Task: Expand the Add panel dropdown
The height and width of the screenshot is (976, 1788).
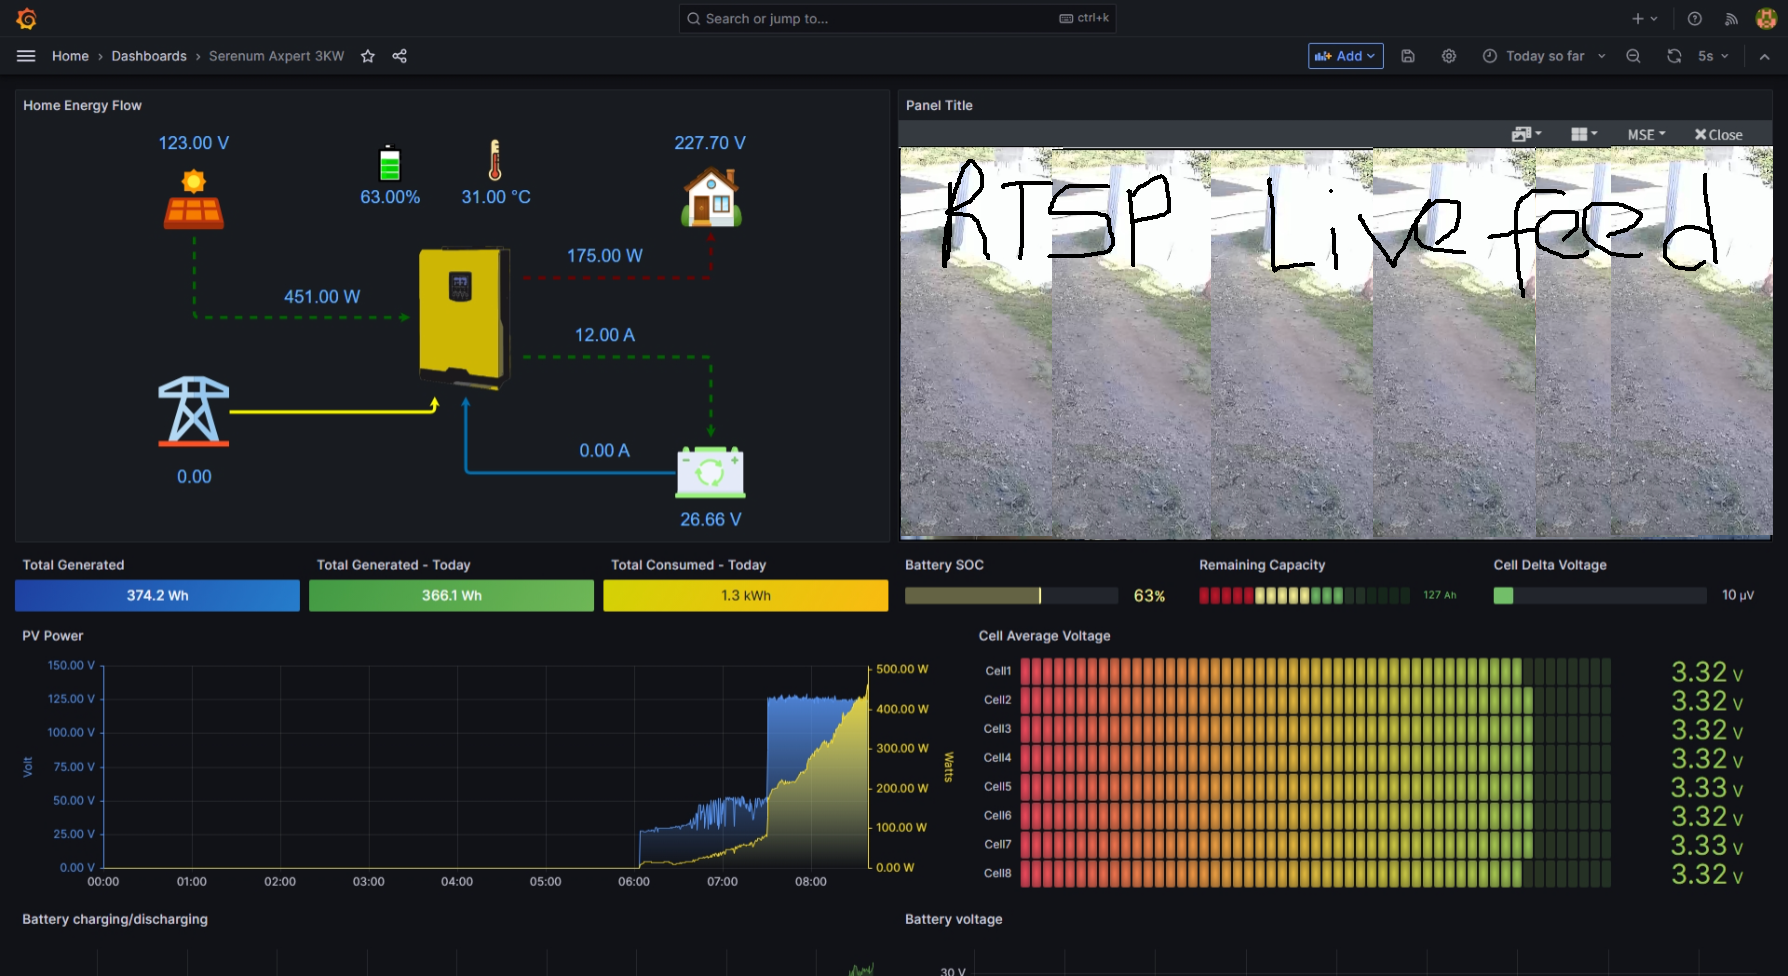Action: coord(1345,56)
